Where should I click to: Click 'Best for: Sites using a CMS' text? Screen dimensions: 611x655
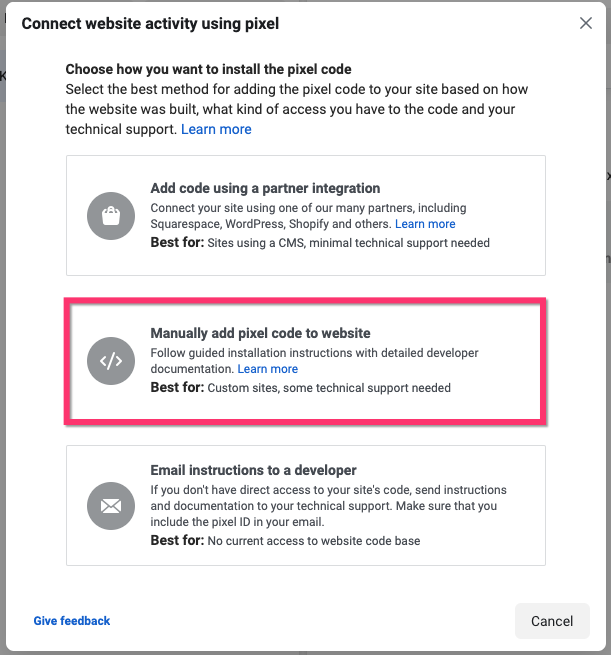tap(320, 242)
